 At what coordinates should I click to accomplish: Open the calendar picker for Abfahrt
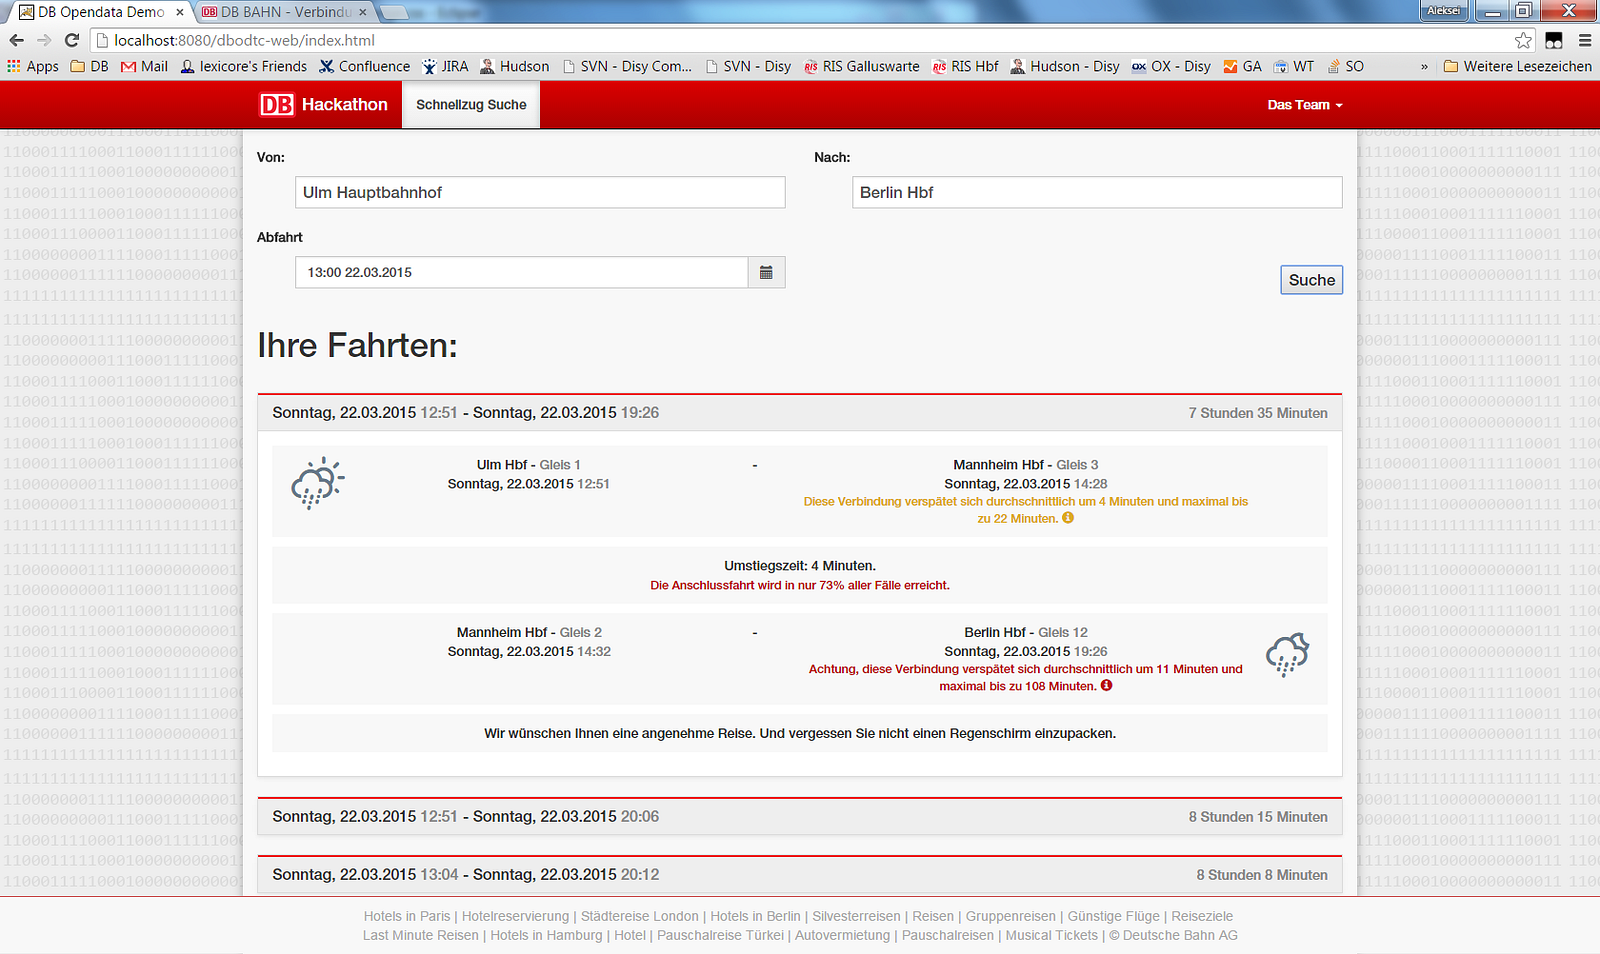pyautogui.click(x=766, y=272)
